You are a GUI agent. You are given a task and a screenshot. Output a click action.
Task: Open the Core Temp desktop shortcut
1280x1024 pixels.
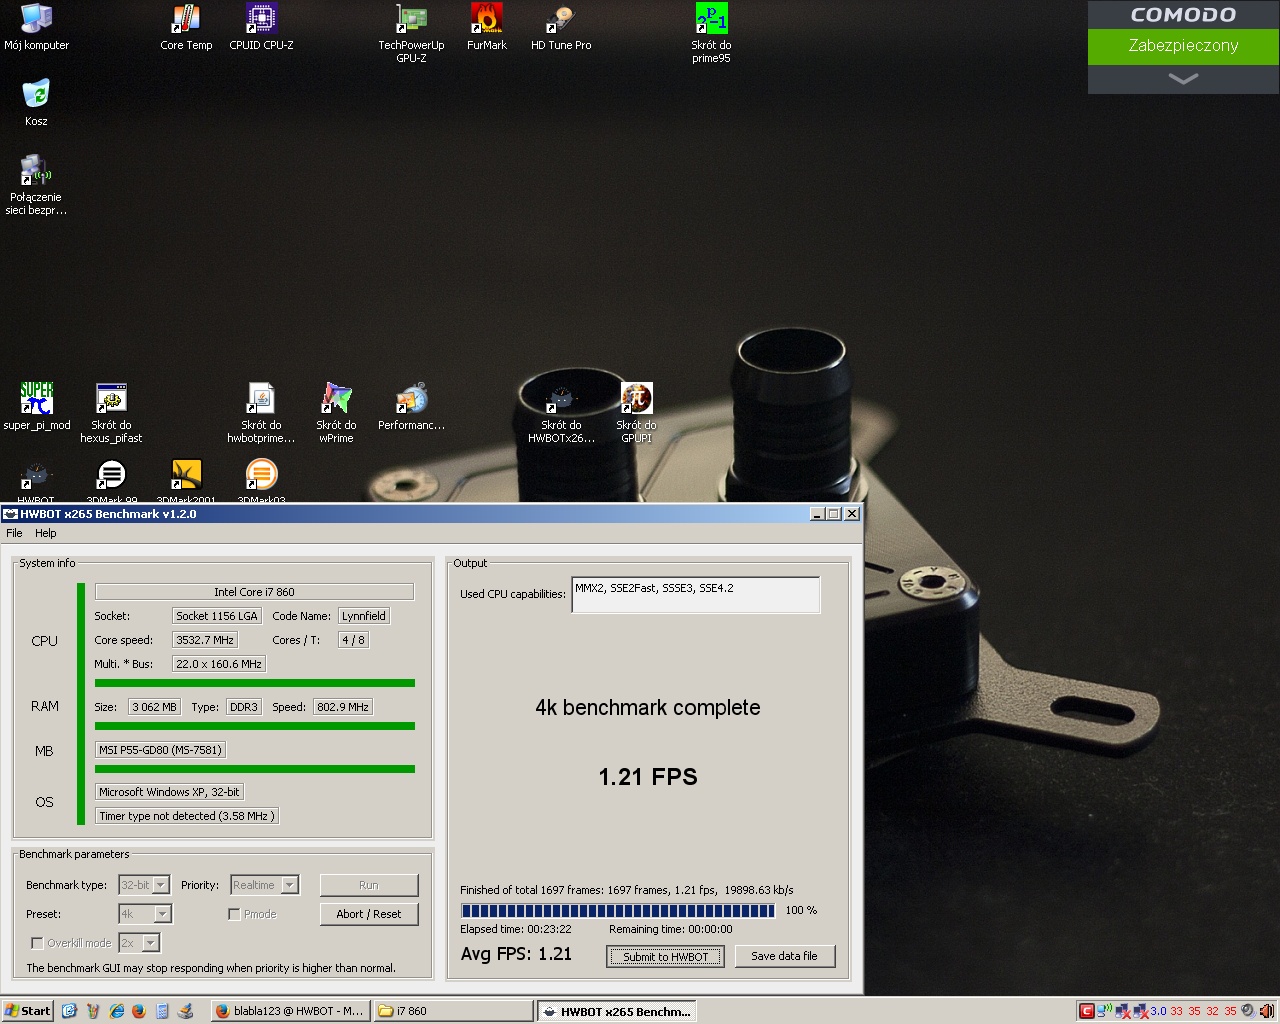click(186, 27)
